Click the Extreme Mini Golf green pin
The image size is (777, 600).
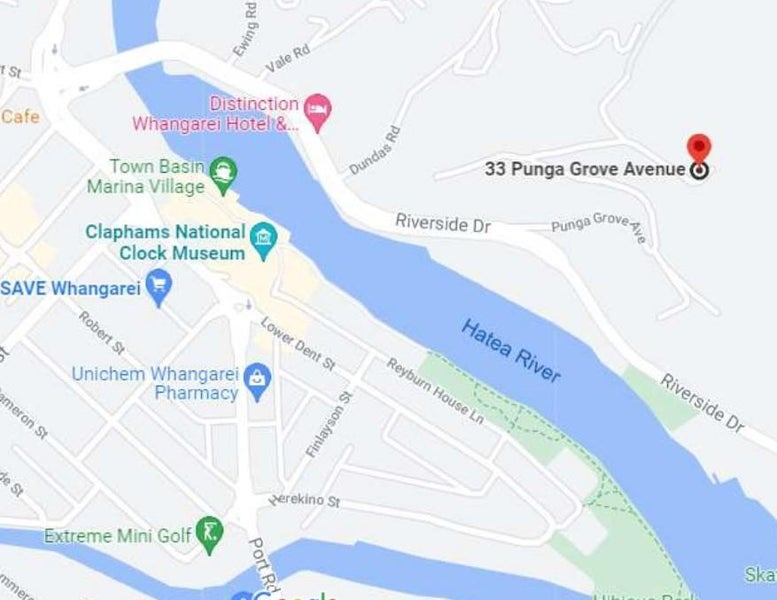tap(210, 535)
